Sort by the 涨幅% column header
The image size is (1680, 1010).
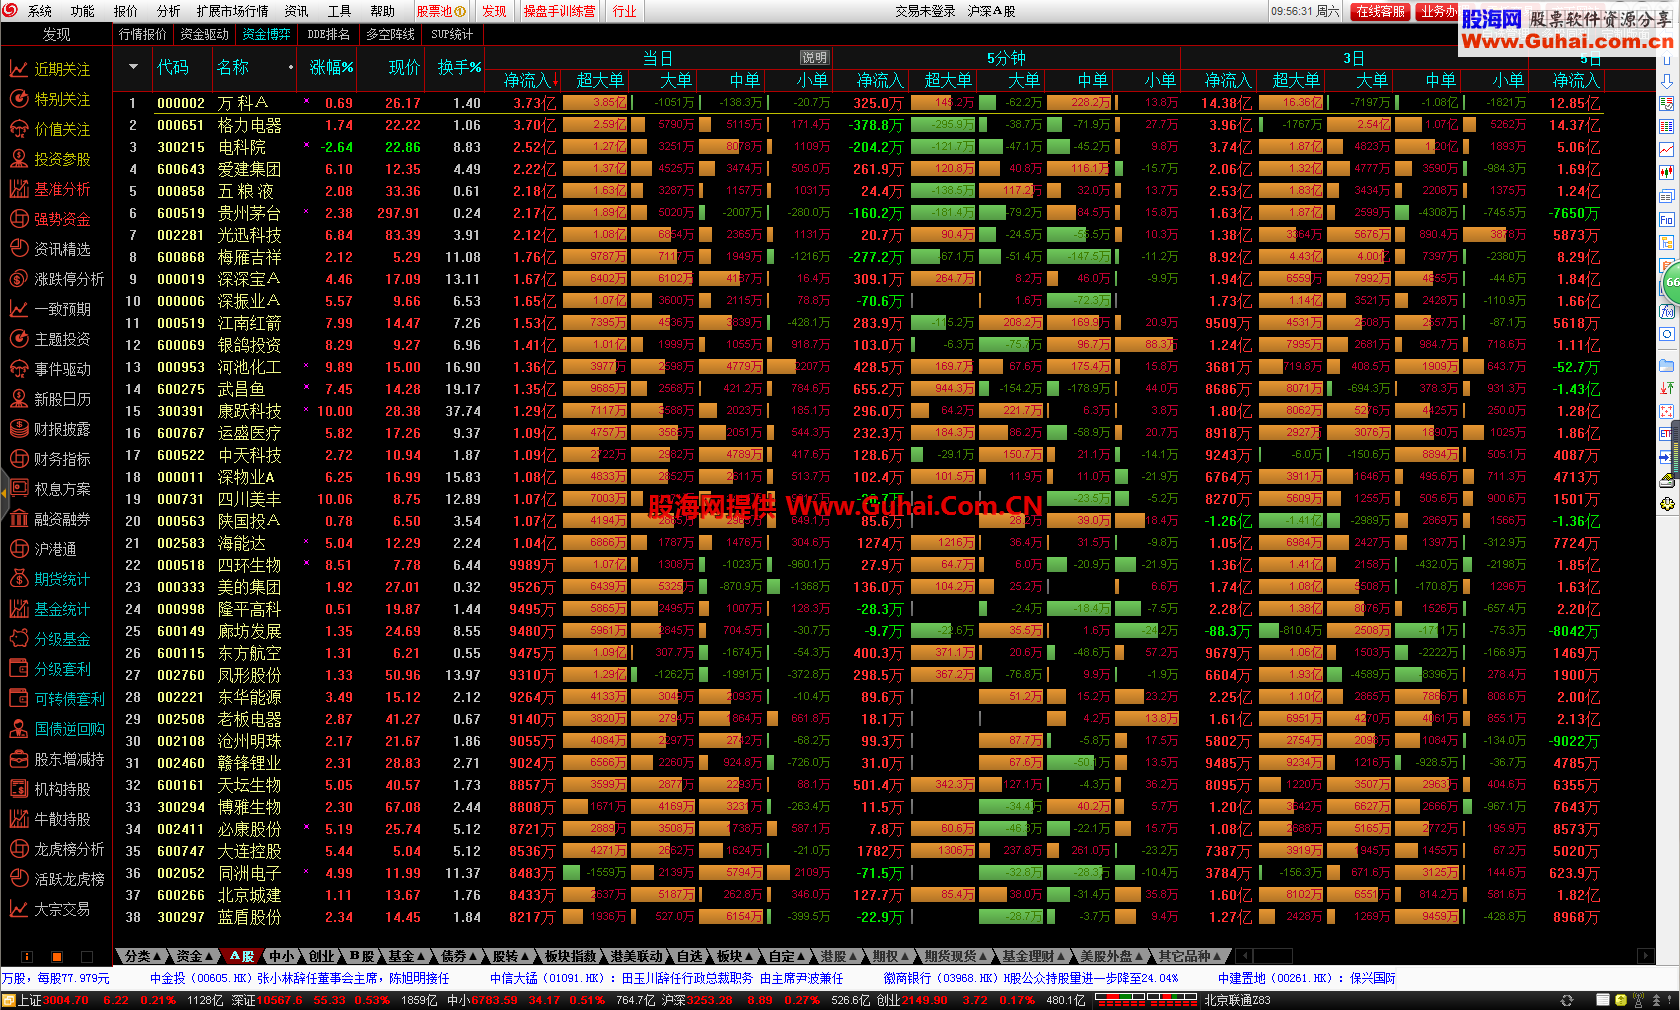tap(331, 67)
